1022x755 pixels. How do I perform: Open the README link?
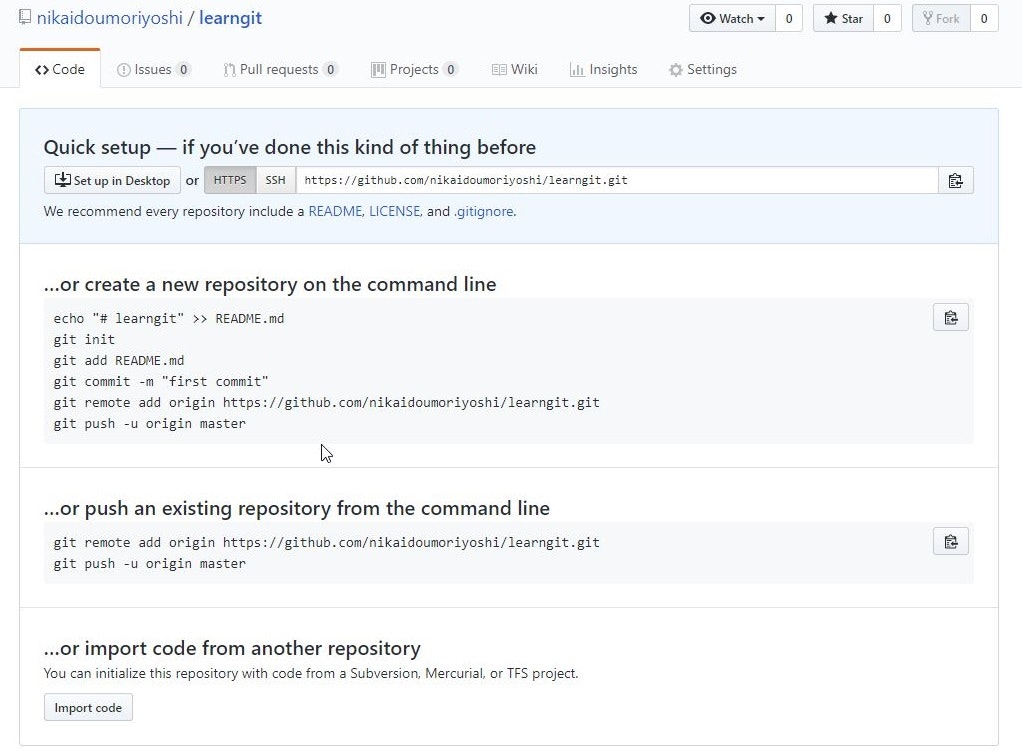point(335,211)
